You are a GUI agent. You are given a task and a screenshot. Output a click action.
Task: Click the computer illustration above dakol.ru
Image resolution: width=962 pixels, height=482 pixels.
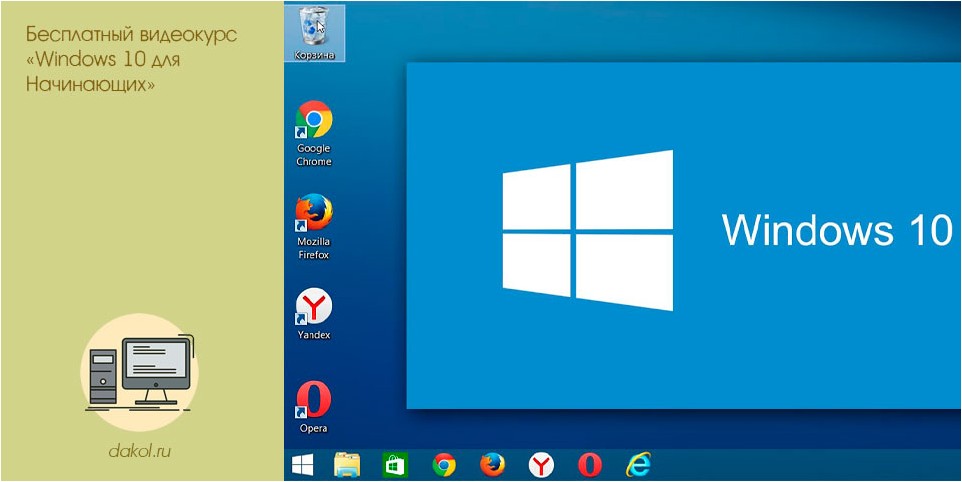coord(140,372)
